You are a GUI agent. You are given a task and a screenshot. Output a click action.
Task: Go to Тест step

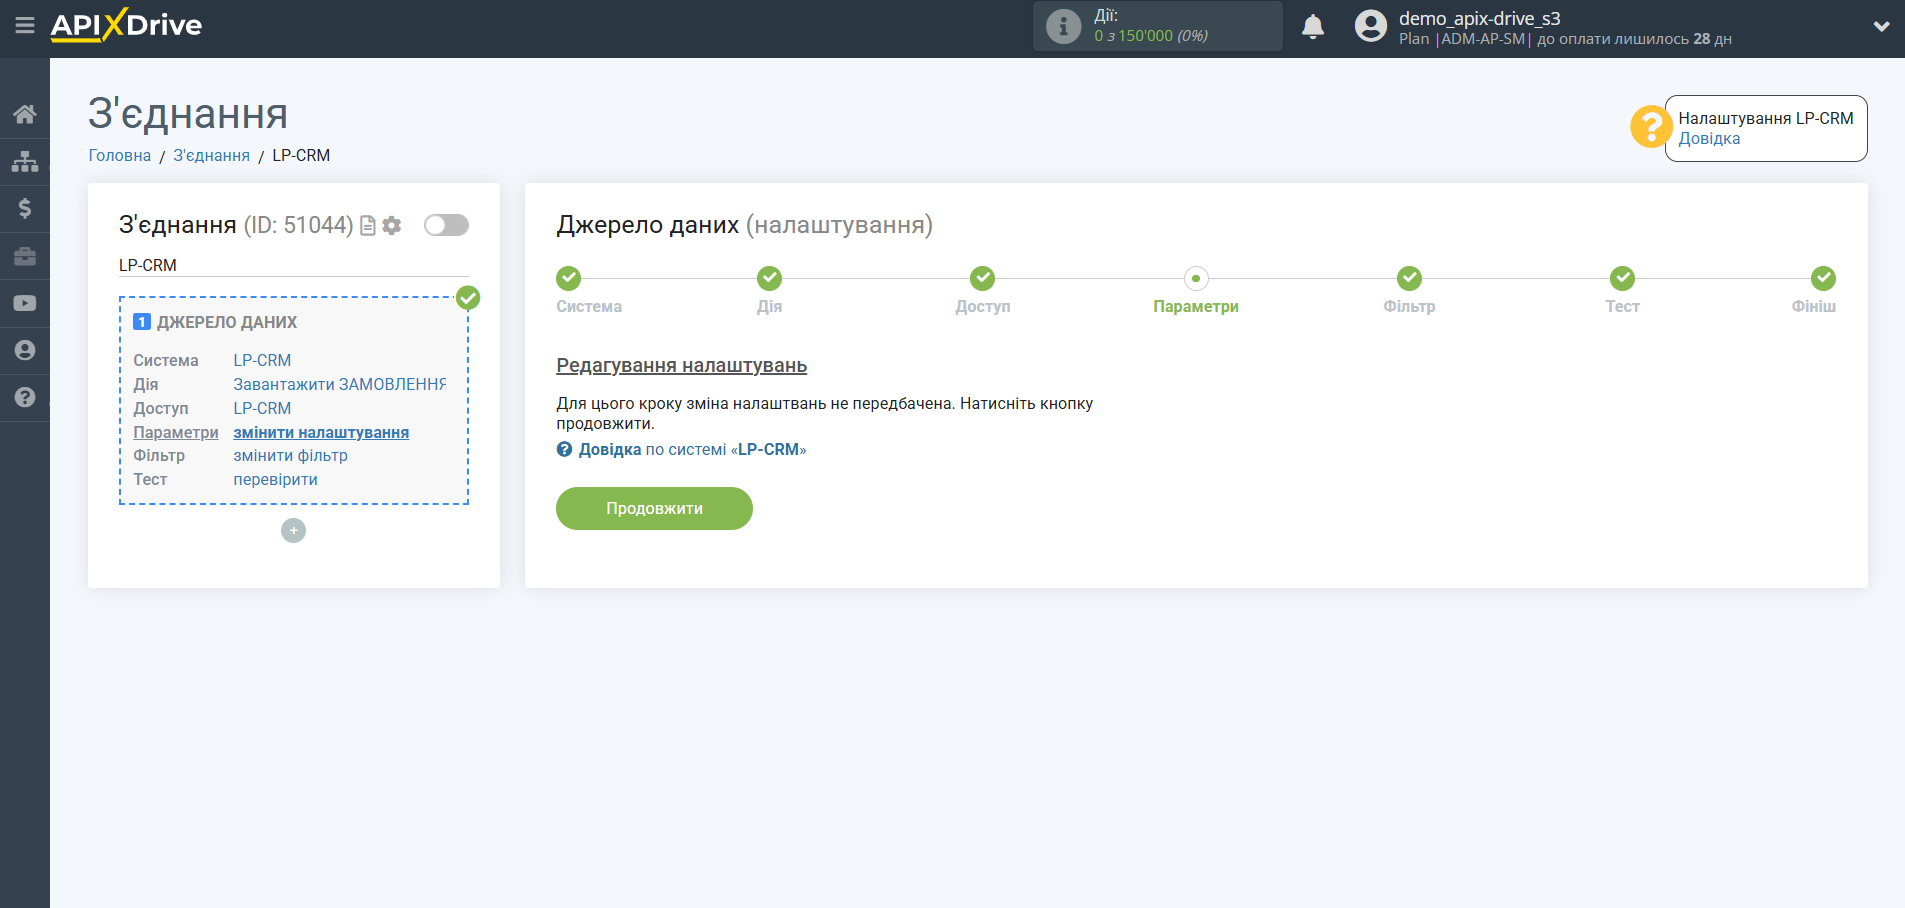coord(1622,278)
